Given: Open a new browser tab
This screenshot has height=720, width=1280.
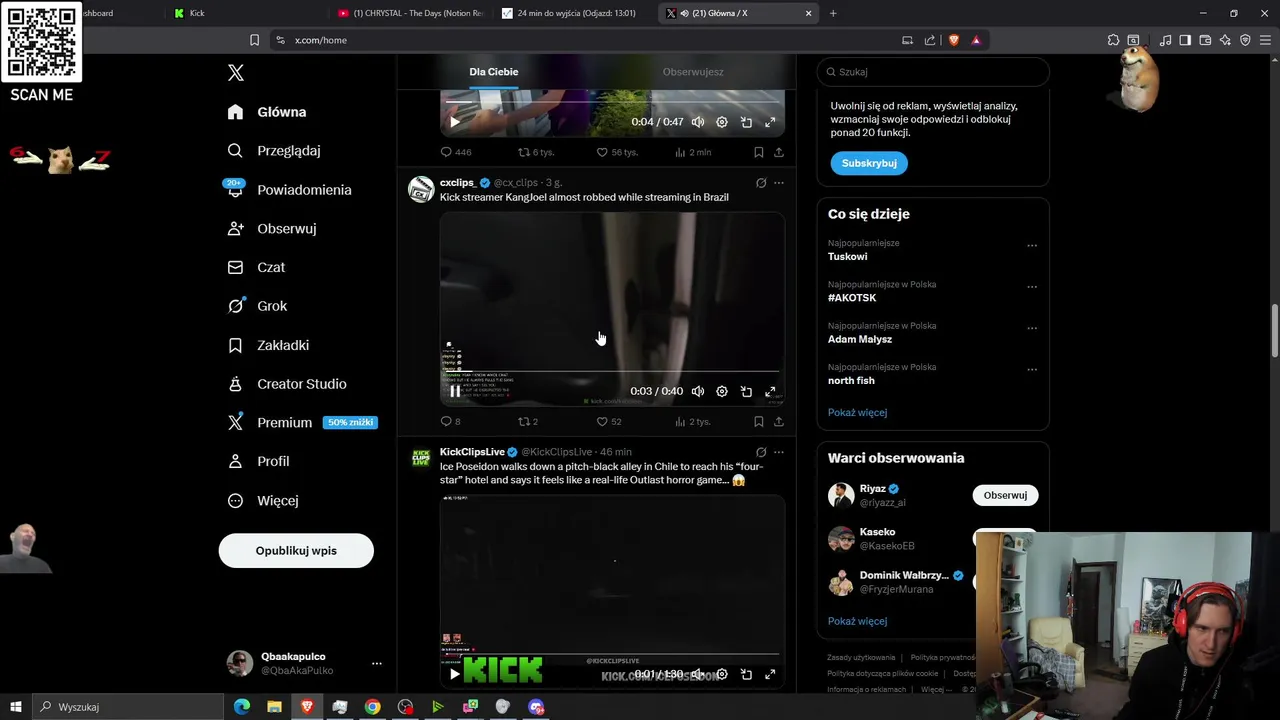Looking at the screenshot, I should pyautogui.click(x=833, y=13).
